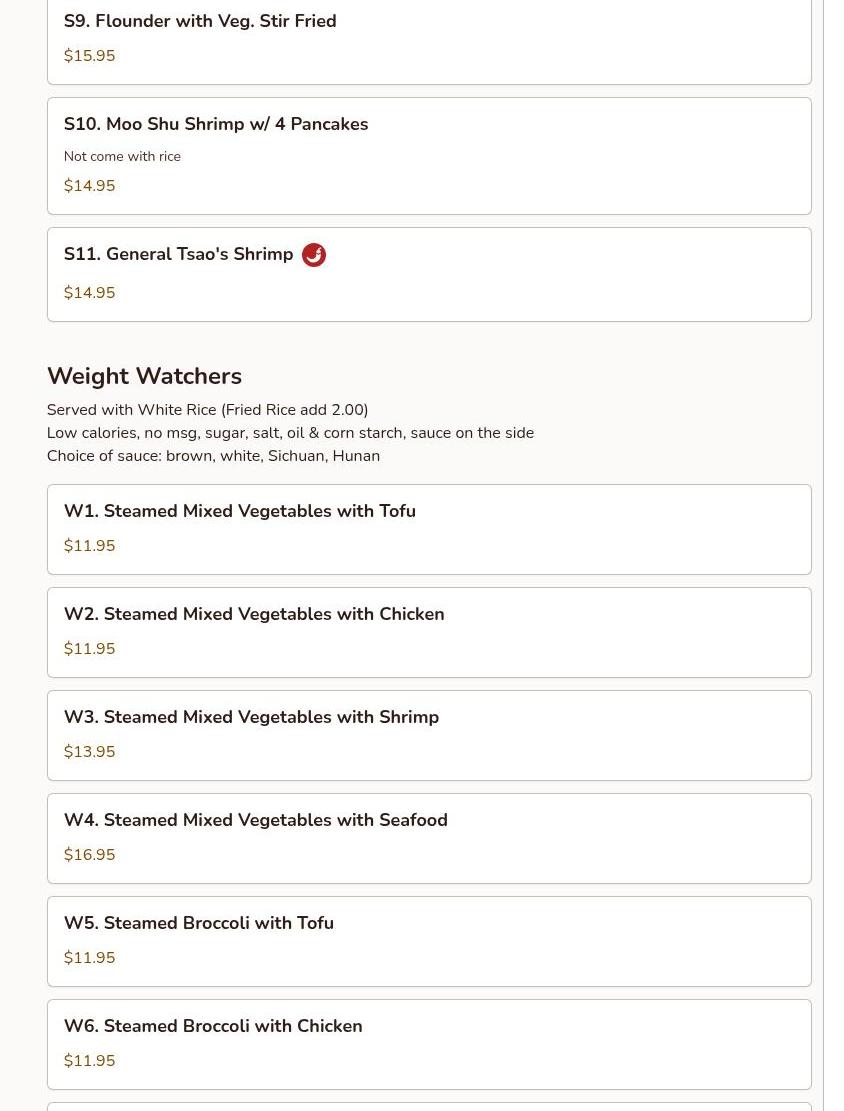844x1111 pixels.
Task: Choose W1. Steamed Mixed Vegetables with Tofu
Action: click(240, 511)
